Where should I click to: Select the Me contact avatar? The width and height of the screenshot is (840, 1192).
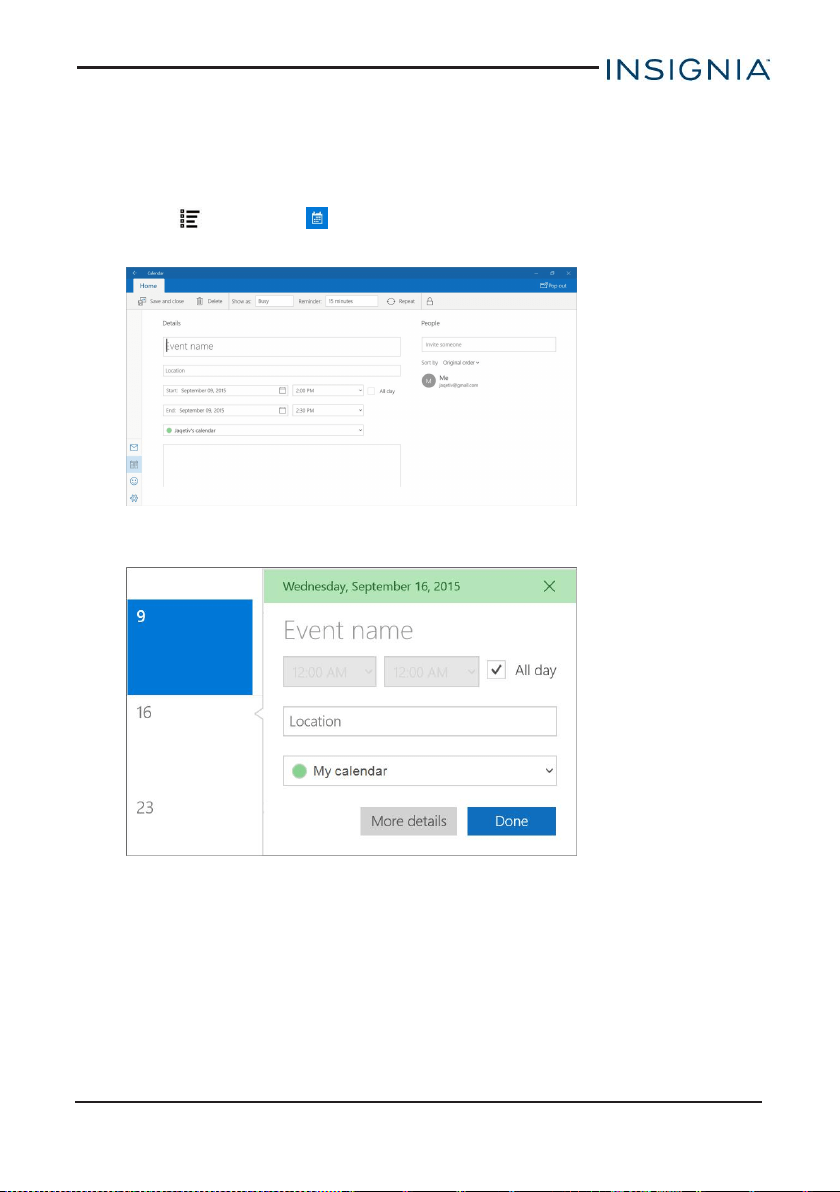point(429,381)
